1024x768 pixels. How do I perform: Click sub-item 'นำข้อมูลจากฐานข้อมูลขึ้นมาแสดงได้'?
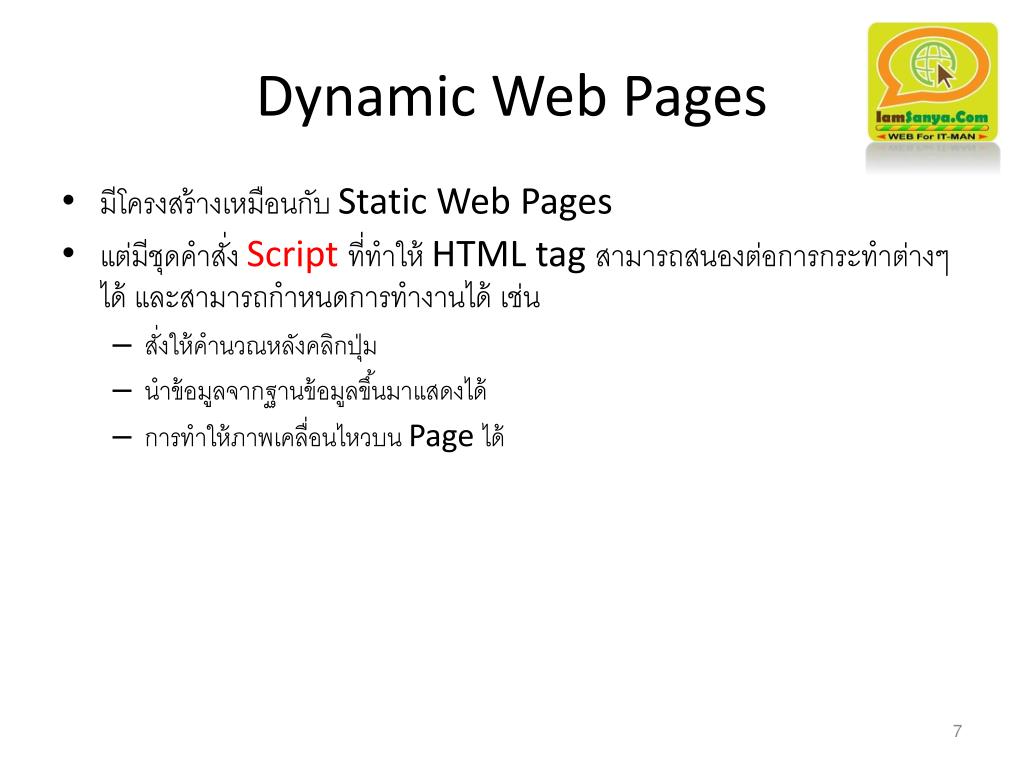click(315, 391)
